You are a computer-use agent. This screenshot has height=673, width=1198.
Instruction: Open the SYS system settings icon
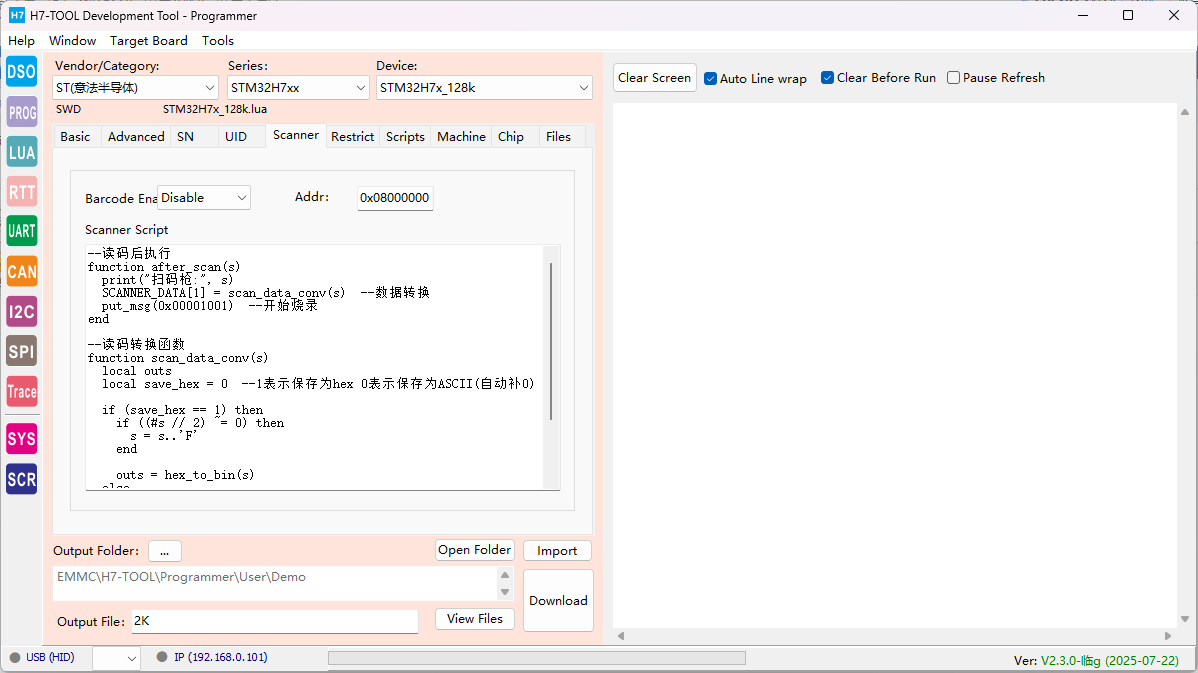click(x=21, y=438)
